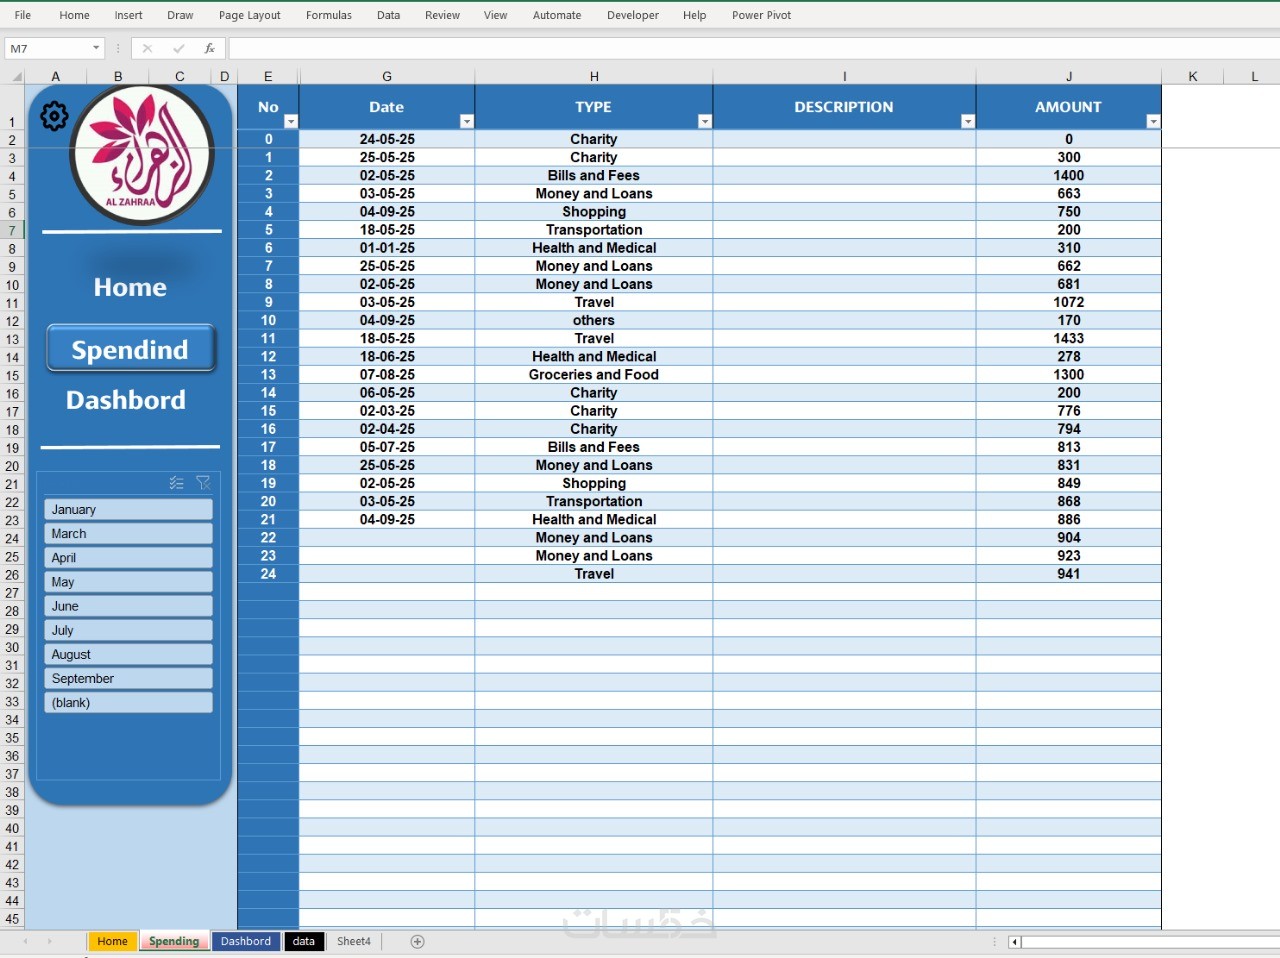
Task: Open the DESCRIPTION column filter dropdown
Action: [968, 121]
